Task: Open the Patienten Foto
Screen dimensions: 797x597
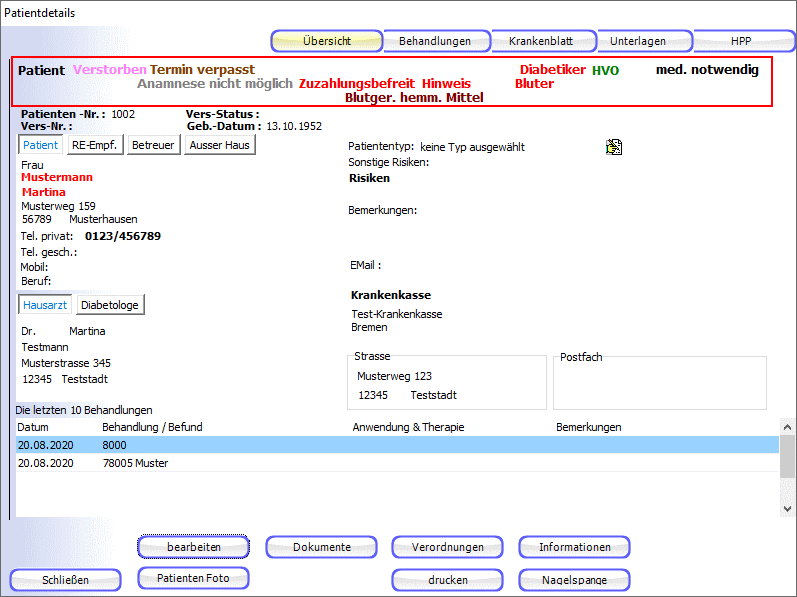Action: pyautogui.click(x=193, y=578)
